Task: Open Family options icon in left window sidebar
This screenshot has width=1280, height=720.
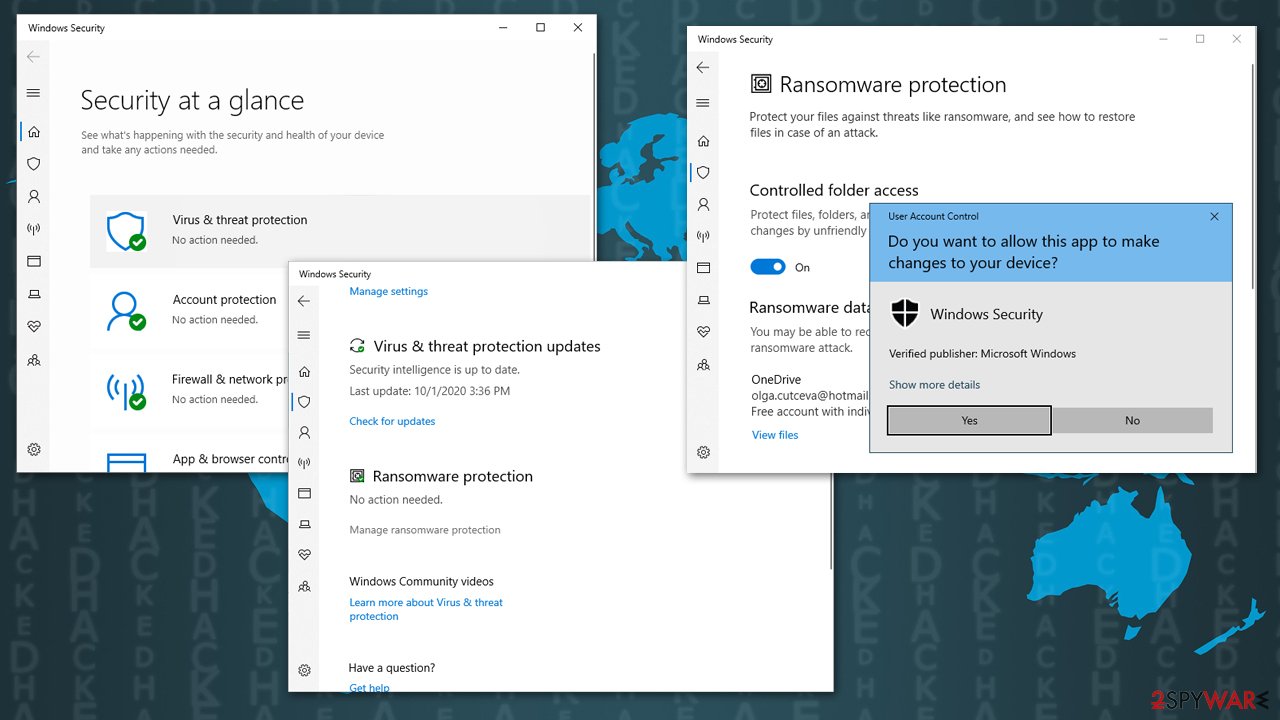Action: (x=34, y=359)
